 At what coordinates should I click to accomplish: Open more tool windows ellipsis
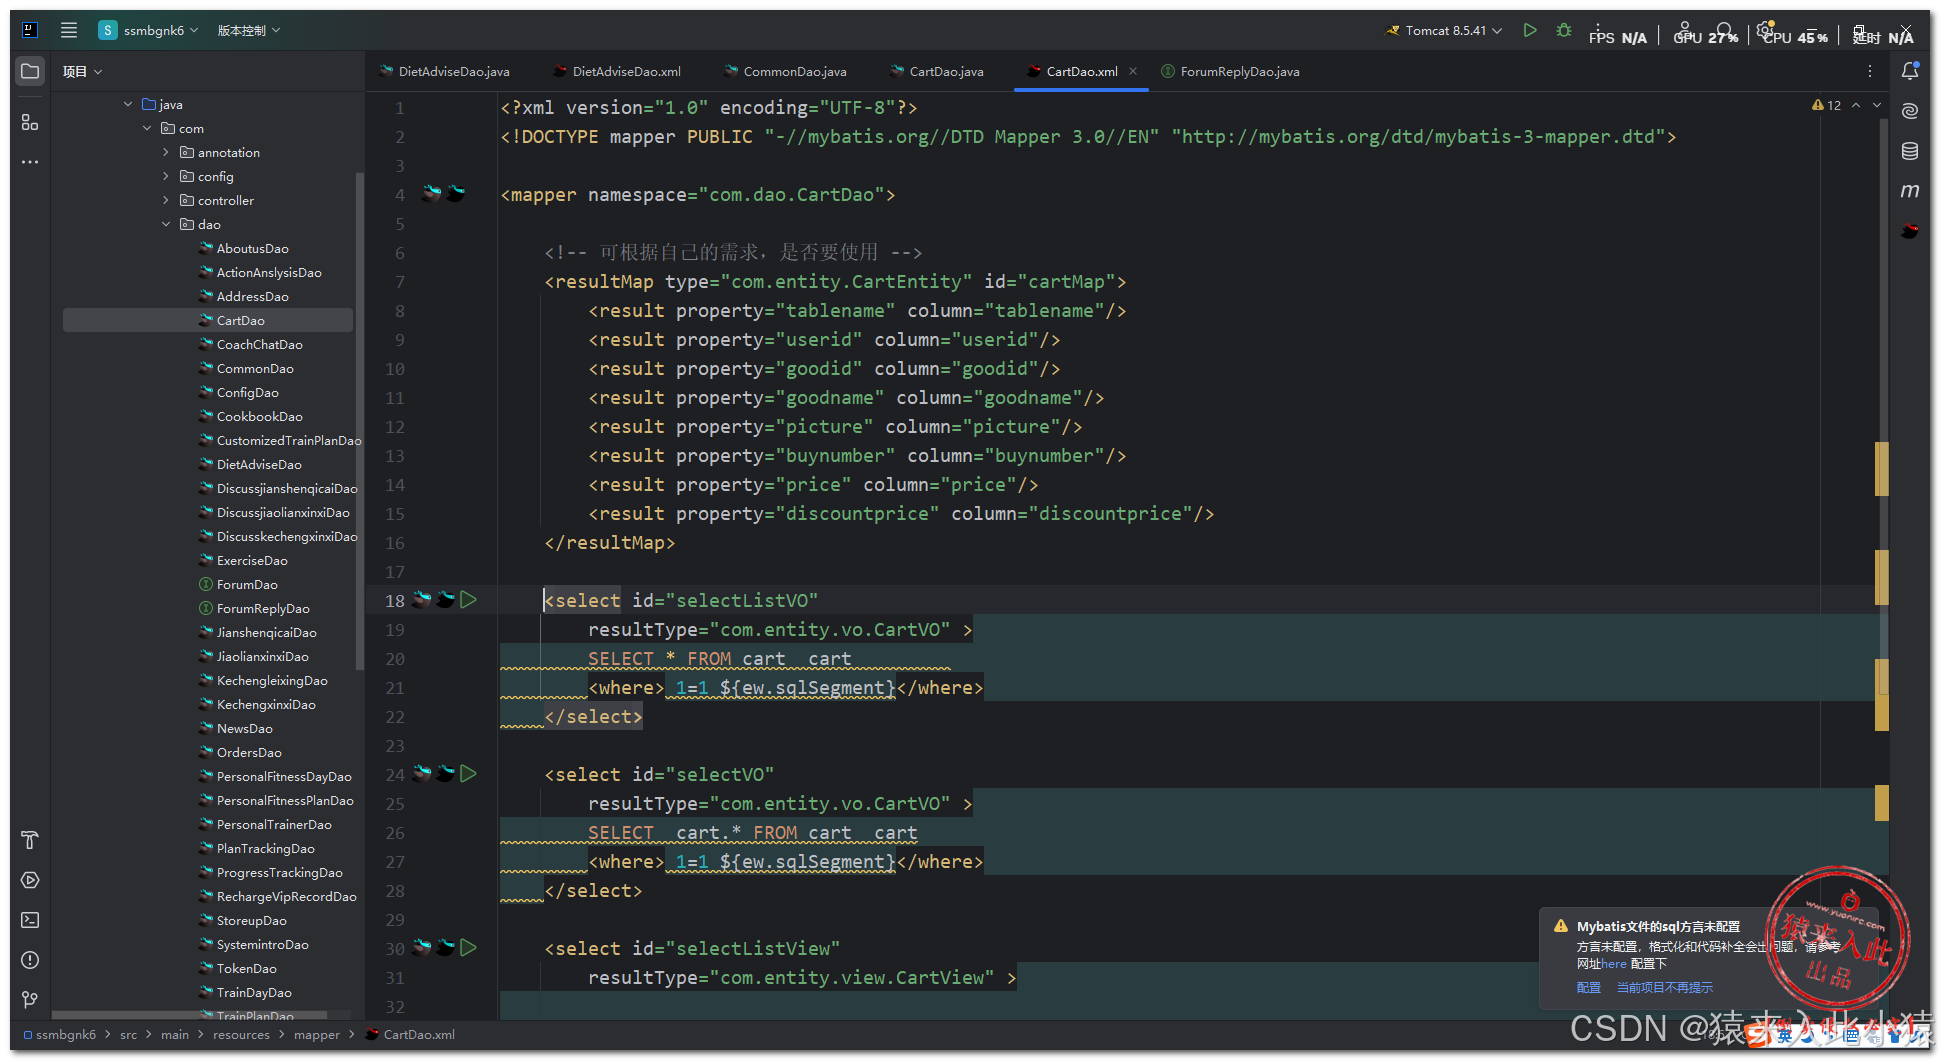click(x=30, y=162)
